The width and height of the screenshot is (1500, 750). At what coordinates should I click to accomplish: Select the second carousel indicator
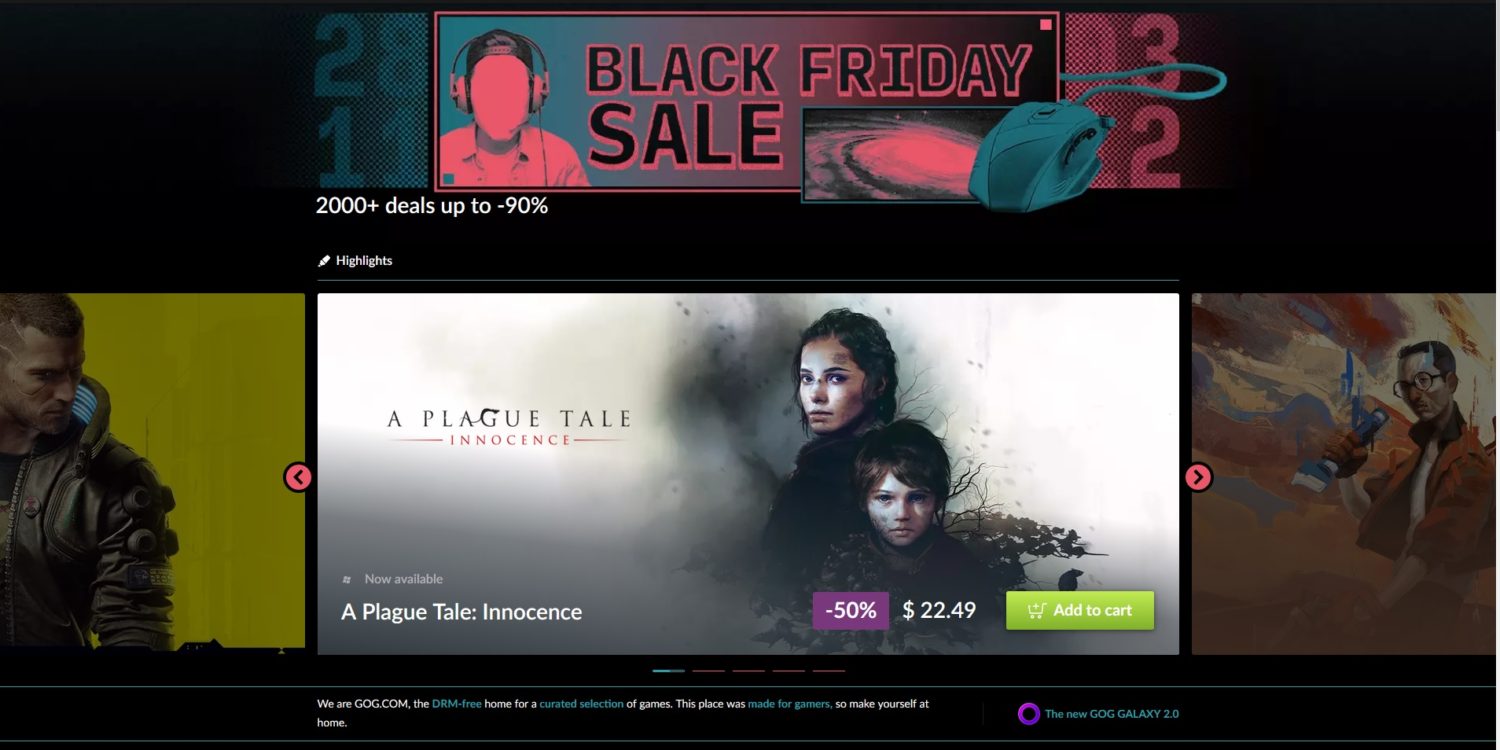[708, 670]
